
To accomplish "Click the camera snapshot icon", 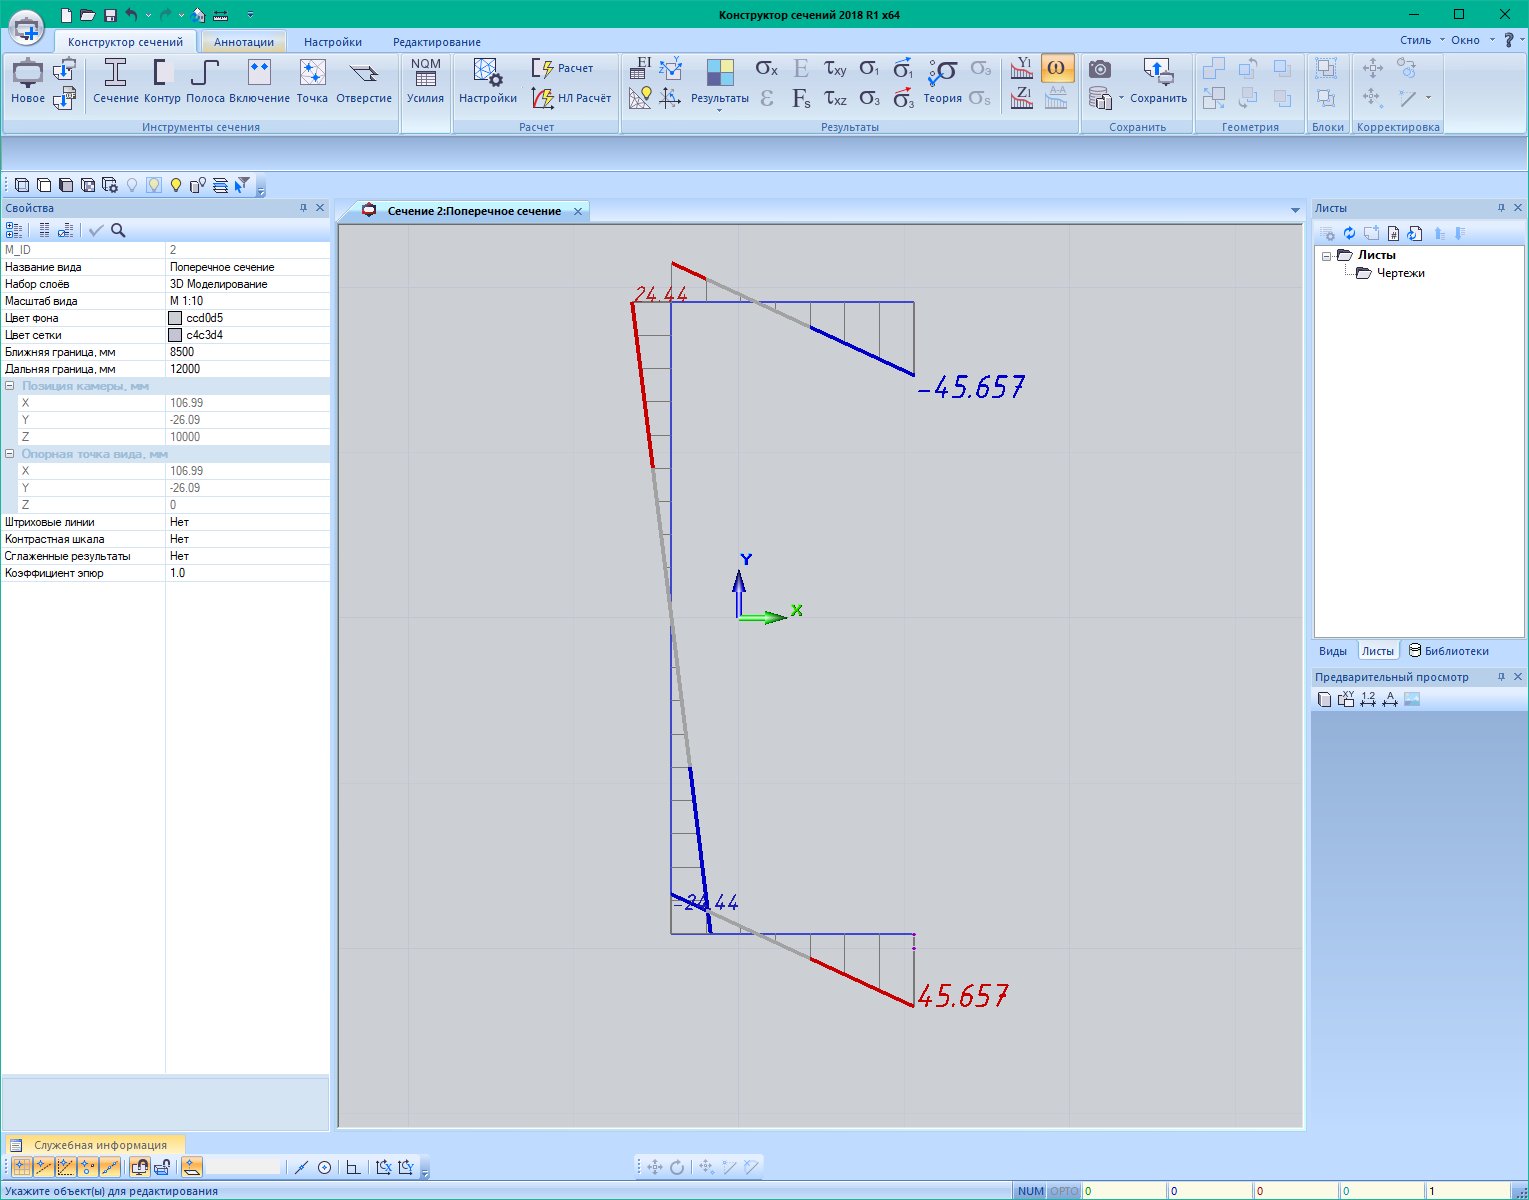I will (x=1100, y=68).
